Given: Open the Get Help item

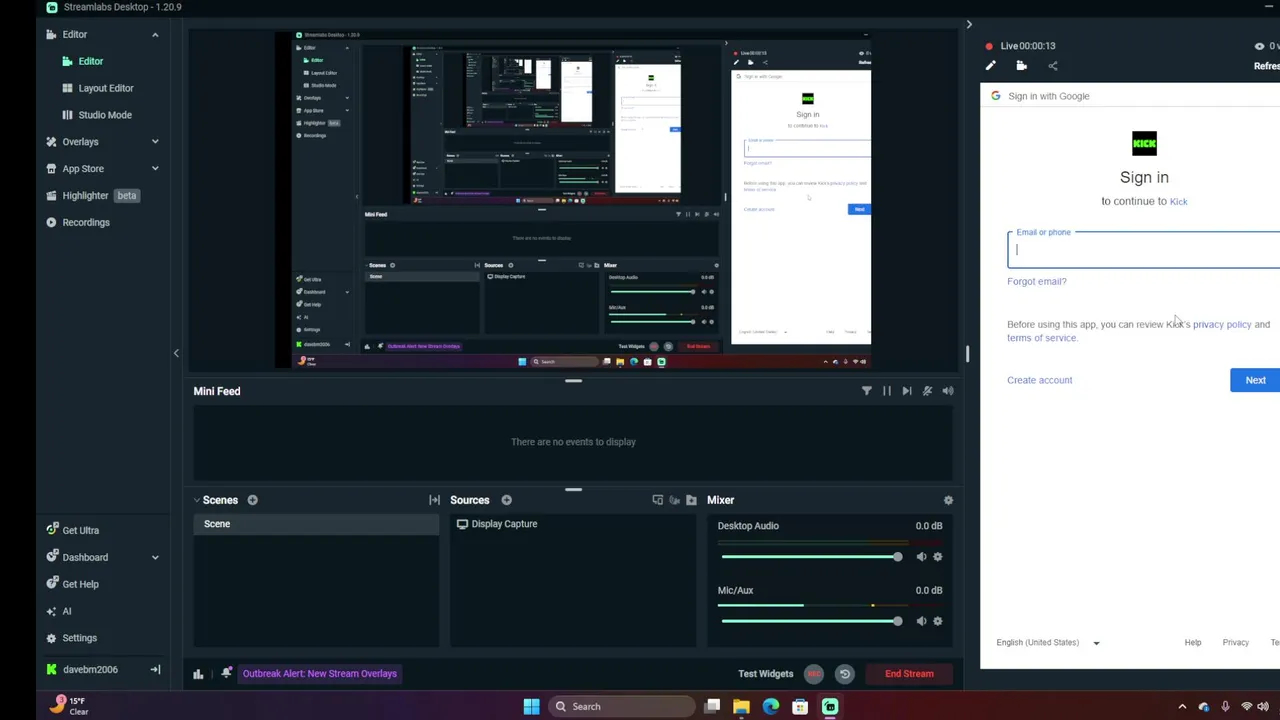Looking at the screenshot, I should (x=73, y=584).
